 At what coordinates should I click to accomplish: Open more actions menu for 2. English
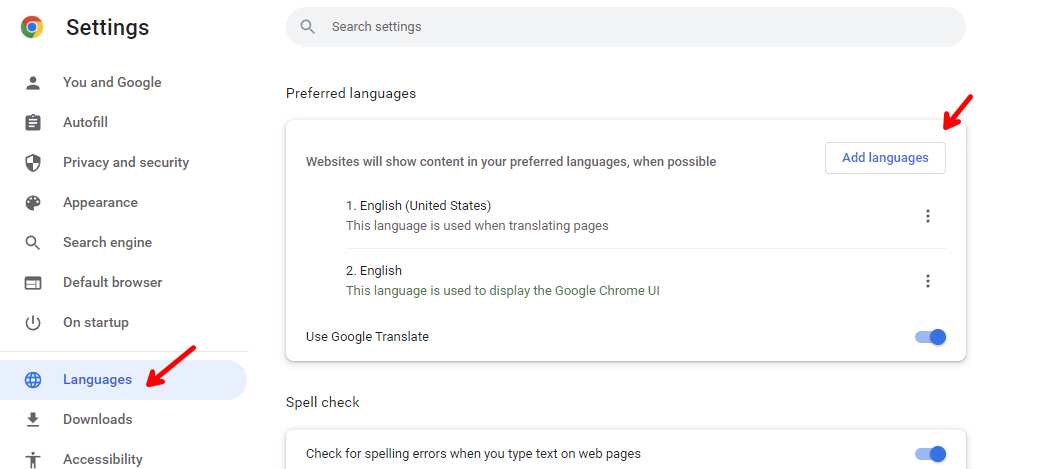click(927, 281)
